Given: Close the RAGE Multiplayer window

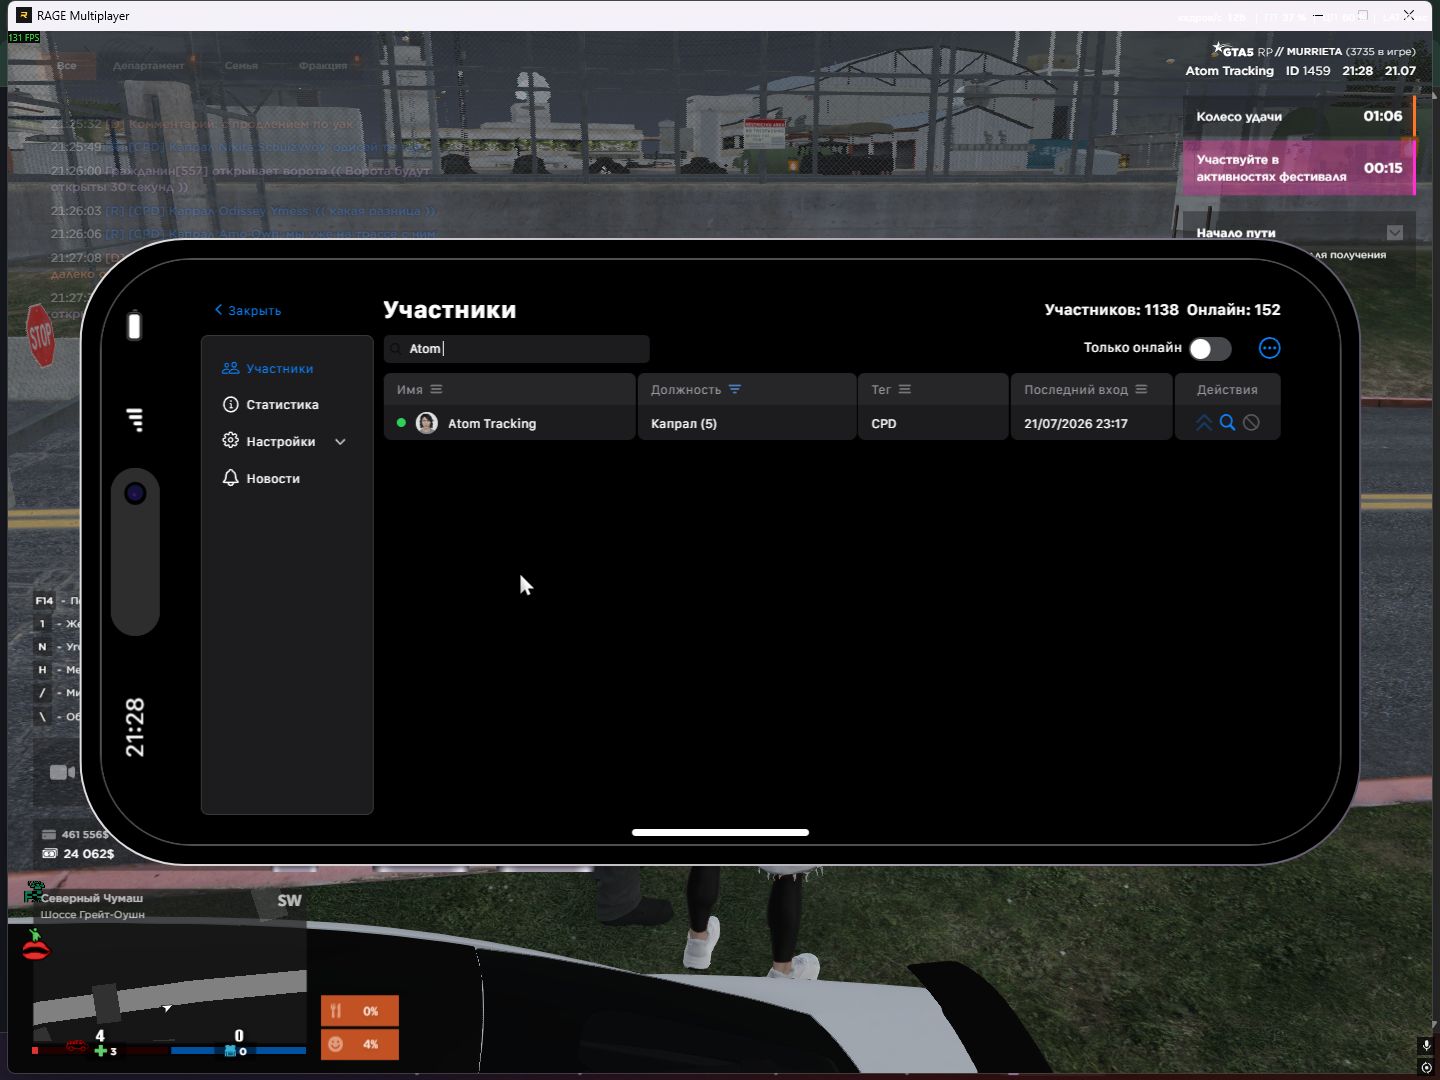Looking at the screenshot, I should [x=1409, y=15].
